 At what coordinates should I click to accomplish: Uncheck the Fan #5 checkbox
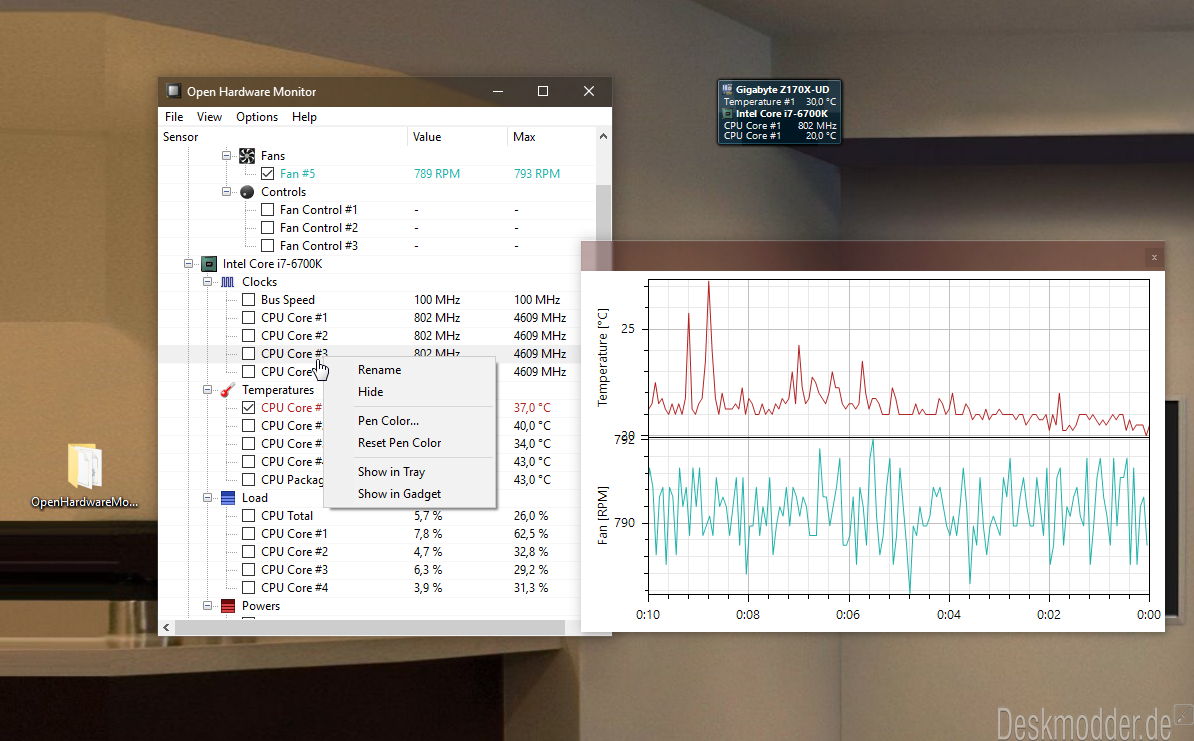point(267,174)
